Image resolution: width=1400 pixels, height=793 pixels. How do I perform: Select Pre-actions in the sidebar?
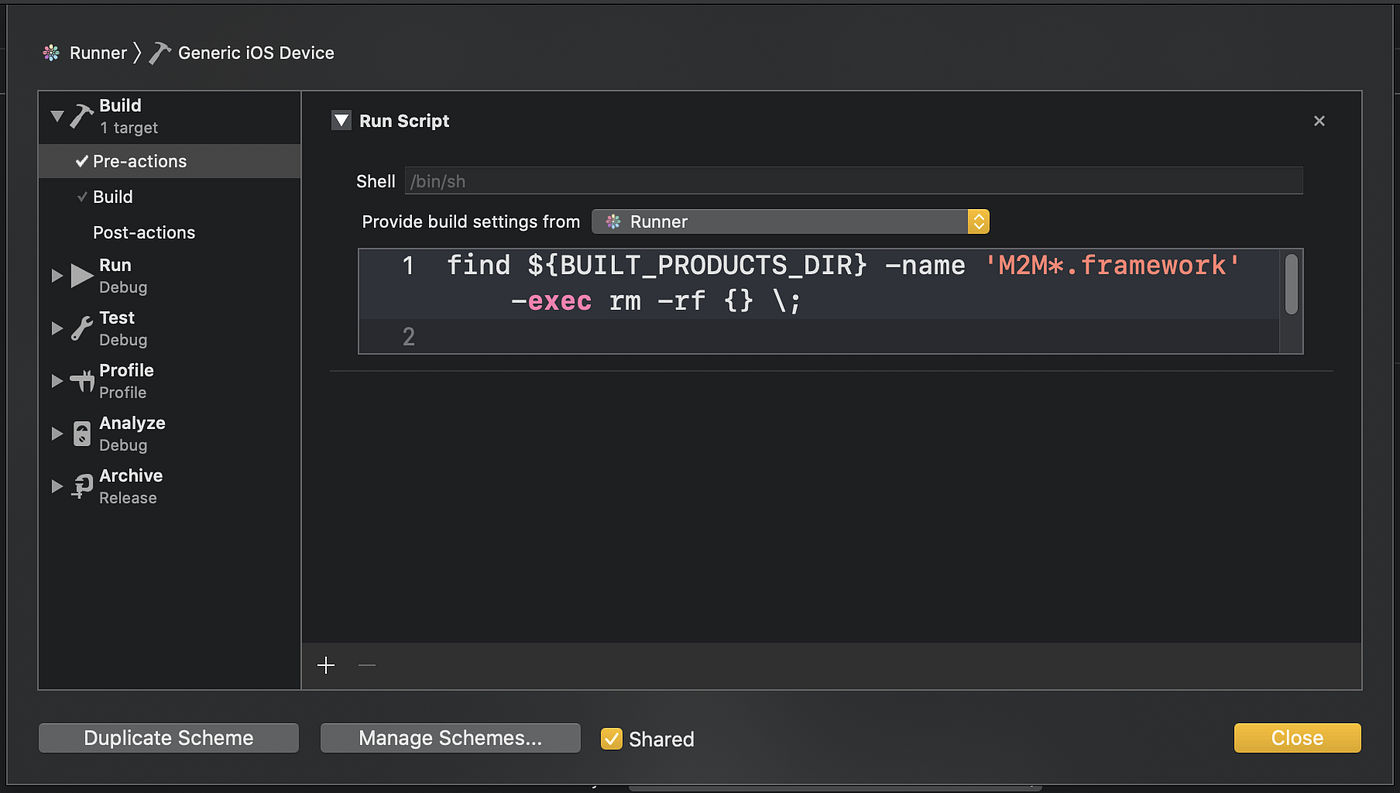tap(170, 161)
